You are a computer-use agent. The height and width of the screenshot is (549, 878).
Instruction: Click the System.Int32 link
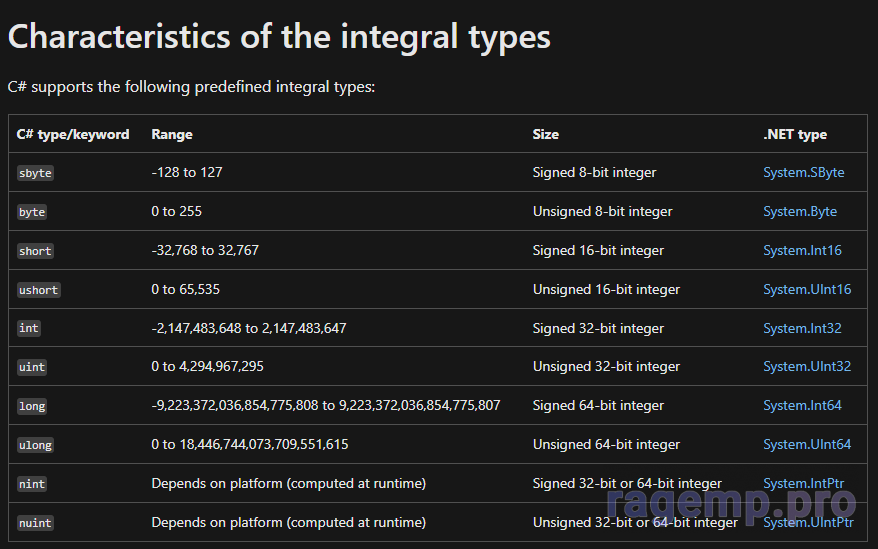click(x=802, y=328)
